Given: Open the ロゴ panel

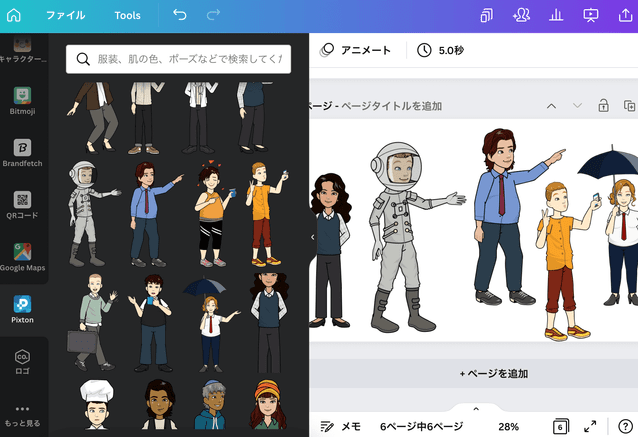Looking at the screenshot, I should (x=22, y=361).
